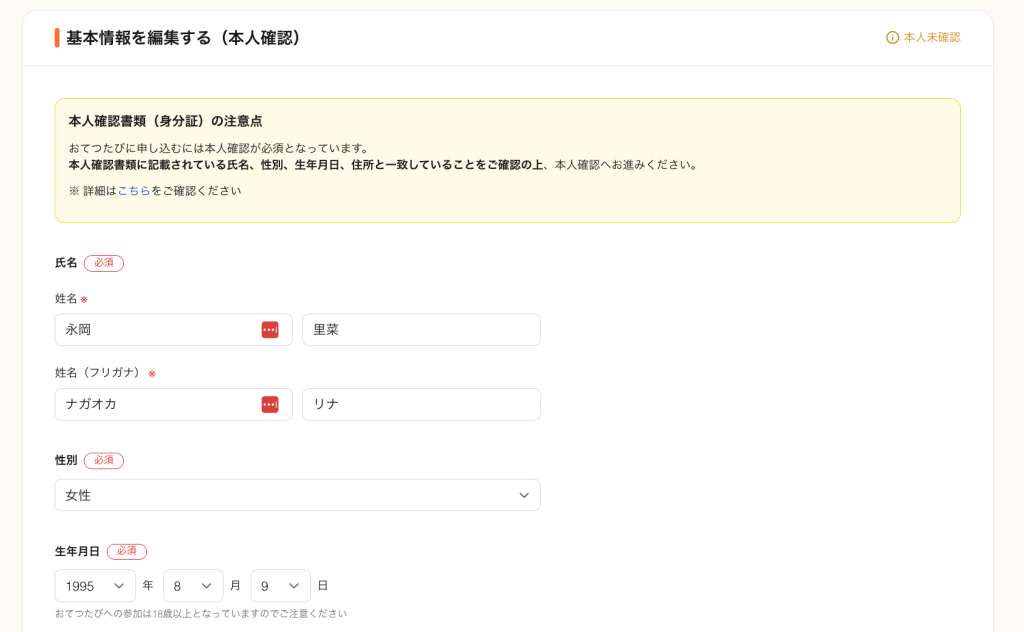Click the 姓名（フリガナ） field label
Image resolution: width=1024 pixels, height=632 pixels.
pyautogui.click(x=99, y=373)
